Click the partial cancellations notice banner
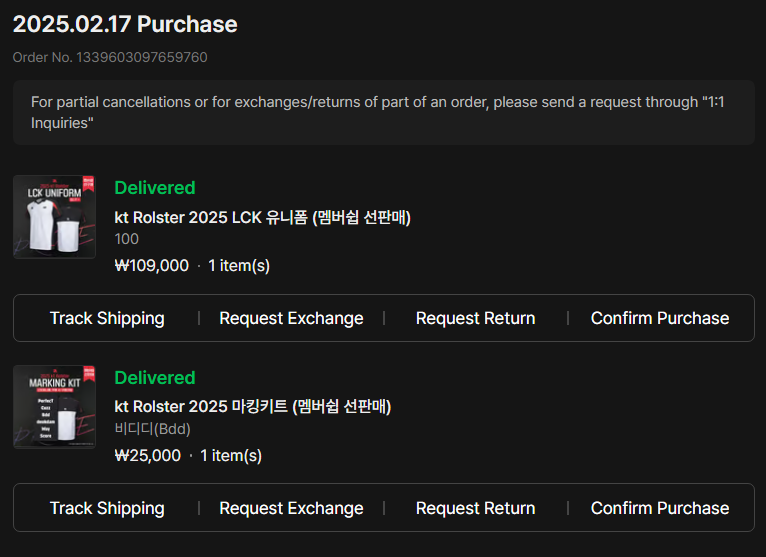 coord(383,112)
